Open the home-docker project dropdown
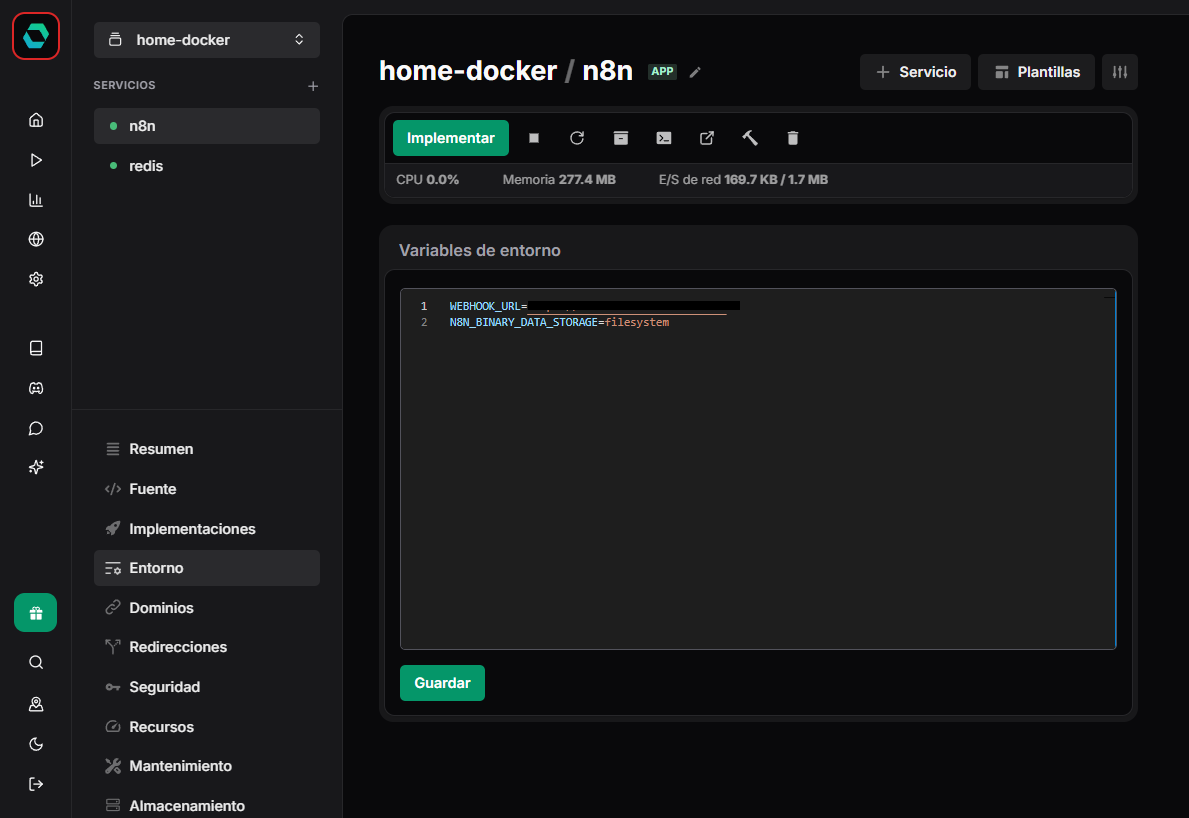Viewport: 1189px width, 818px height. tap(207, 40)
